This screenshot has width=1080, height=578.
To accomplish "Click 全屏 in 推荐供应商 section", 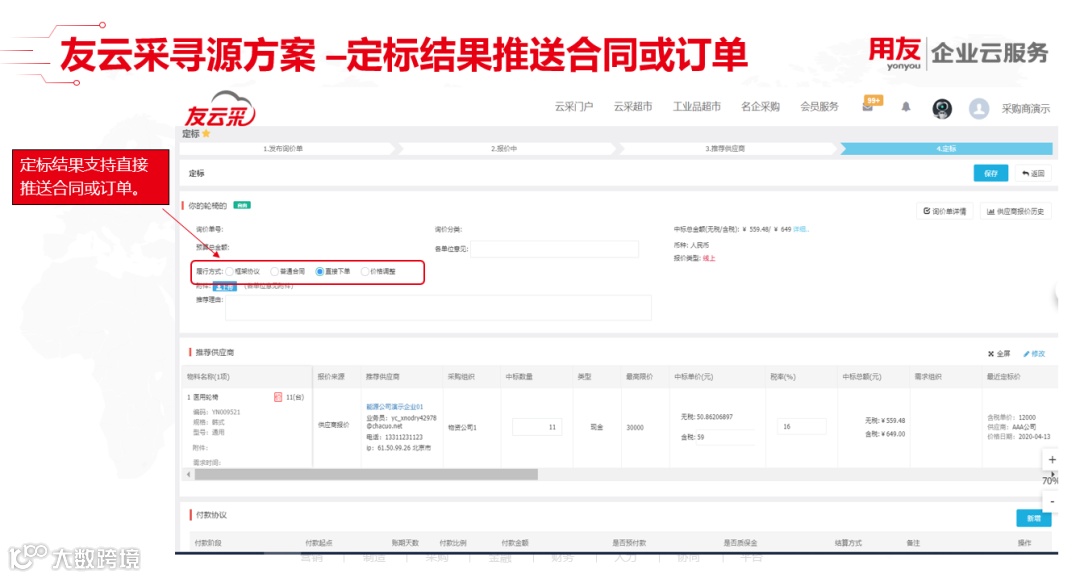I will 999,353.
